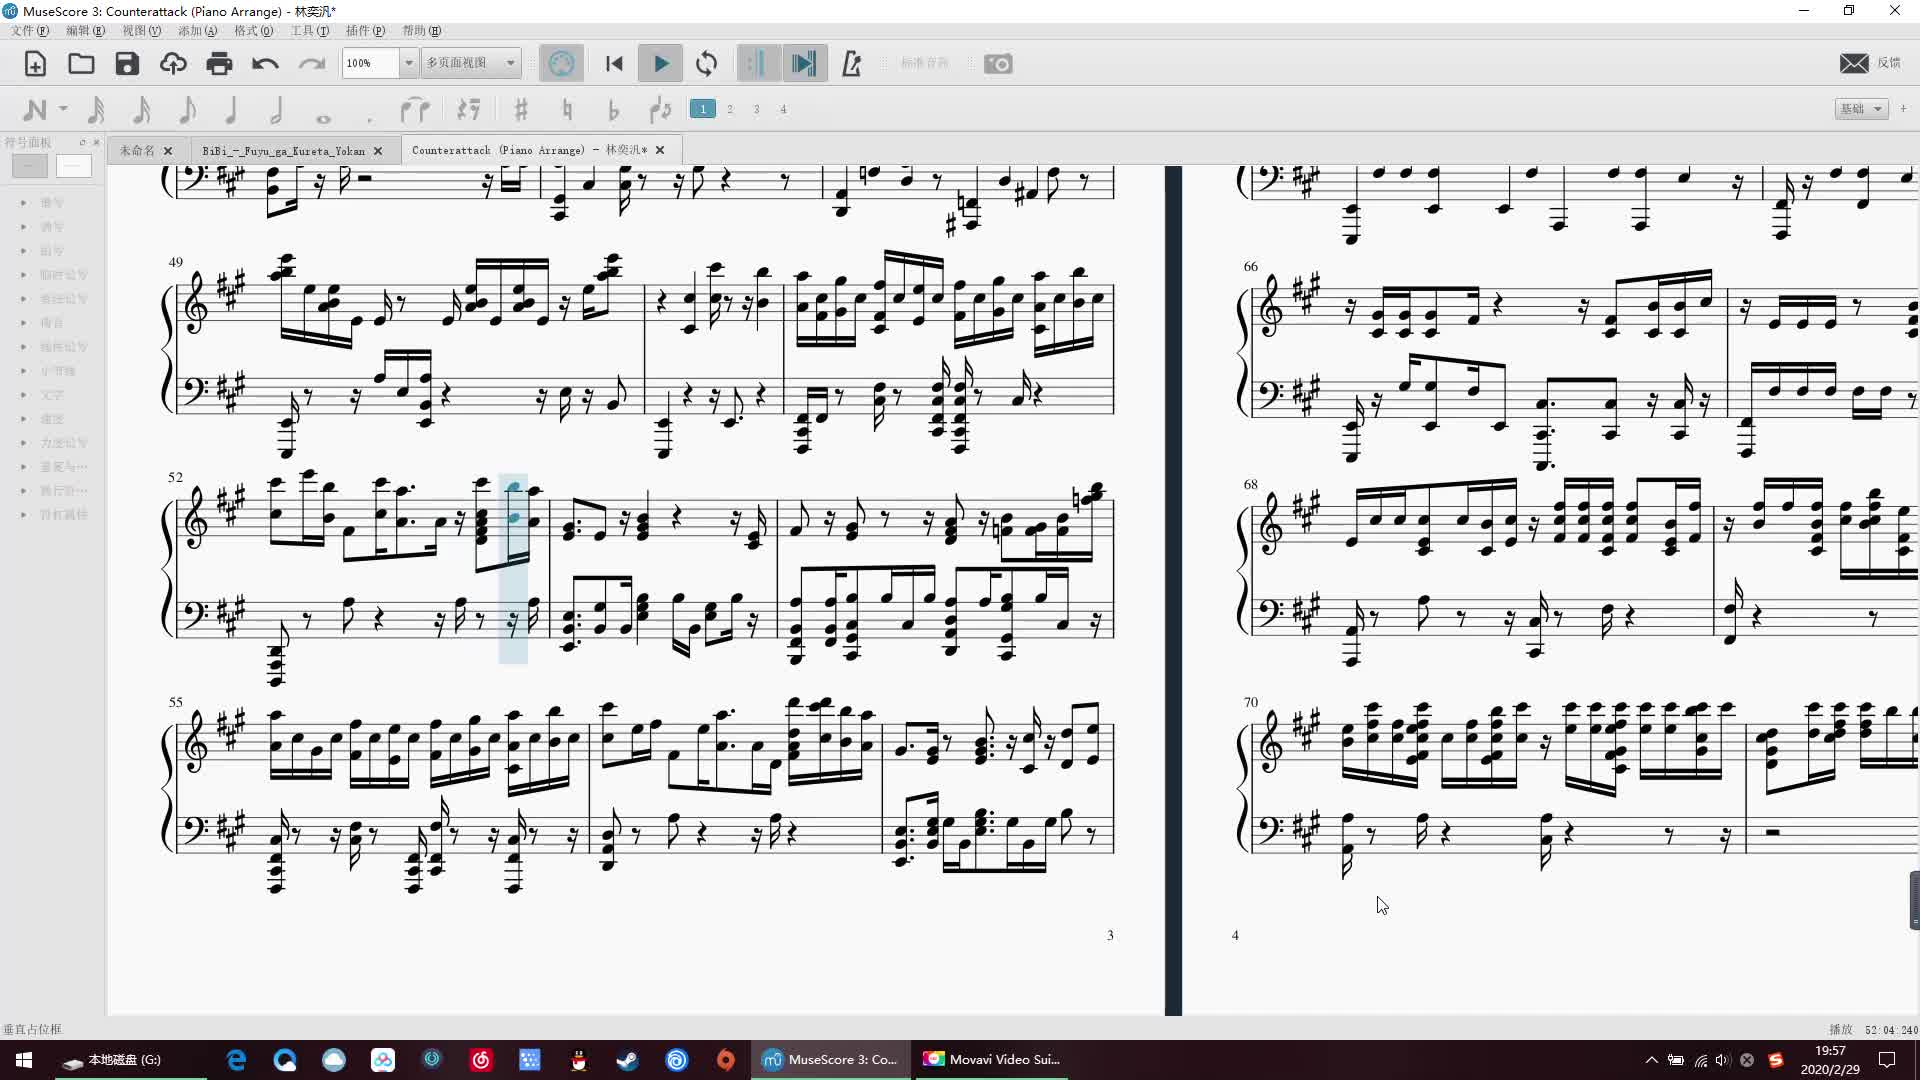Switch to BiBi_-_Fuyu_ga_Kureta_Yokan tab
The width and height of the screenshot is (1920, 1080).
pos(283,151)
